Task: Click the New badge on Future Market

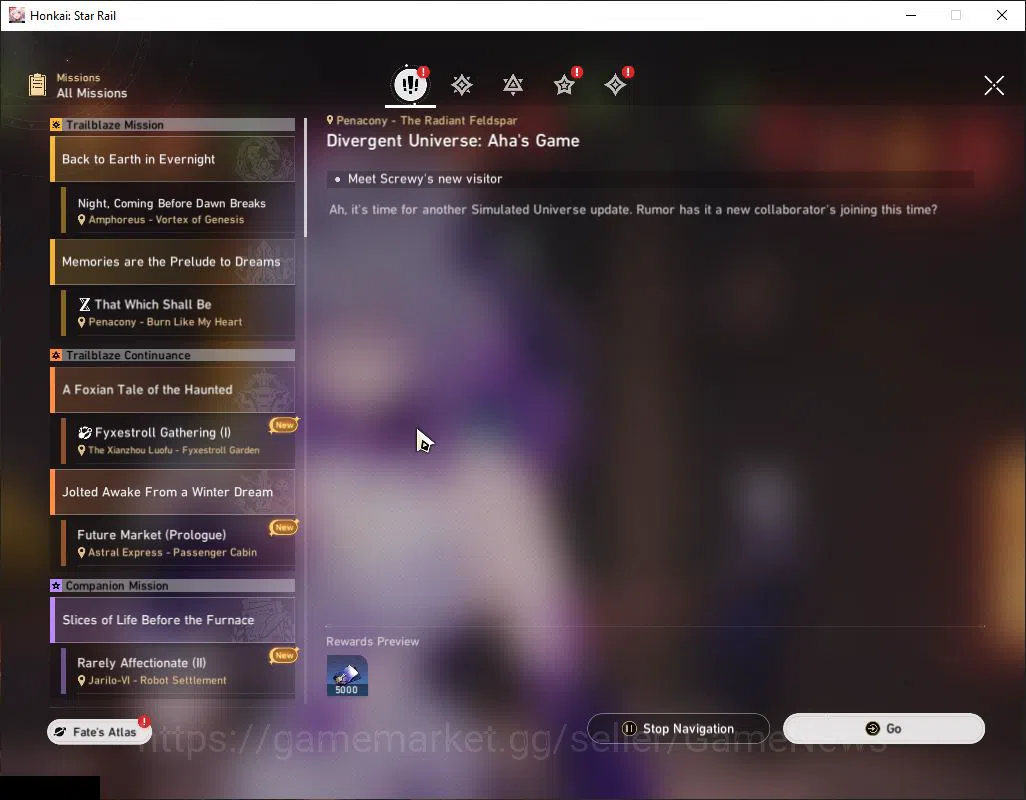Action: pyautogui.click(x=284, y=527)
